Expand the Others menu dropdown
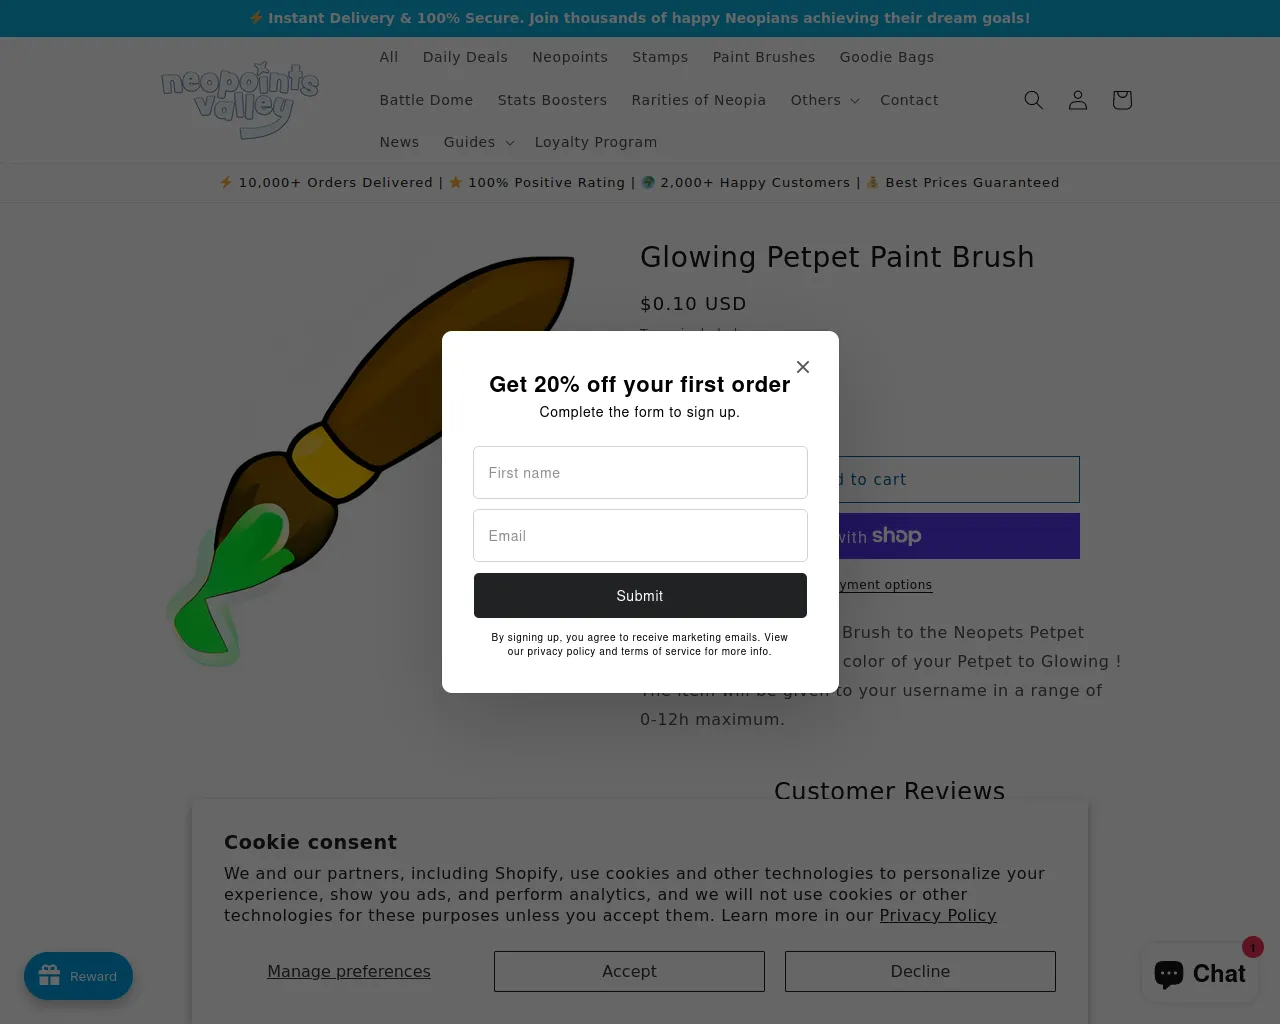The image size is (1280, 1024). pyautogui.click(x=825, y=100)
